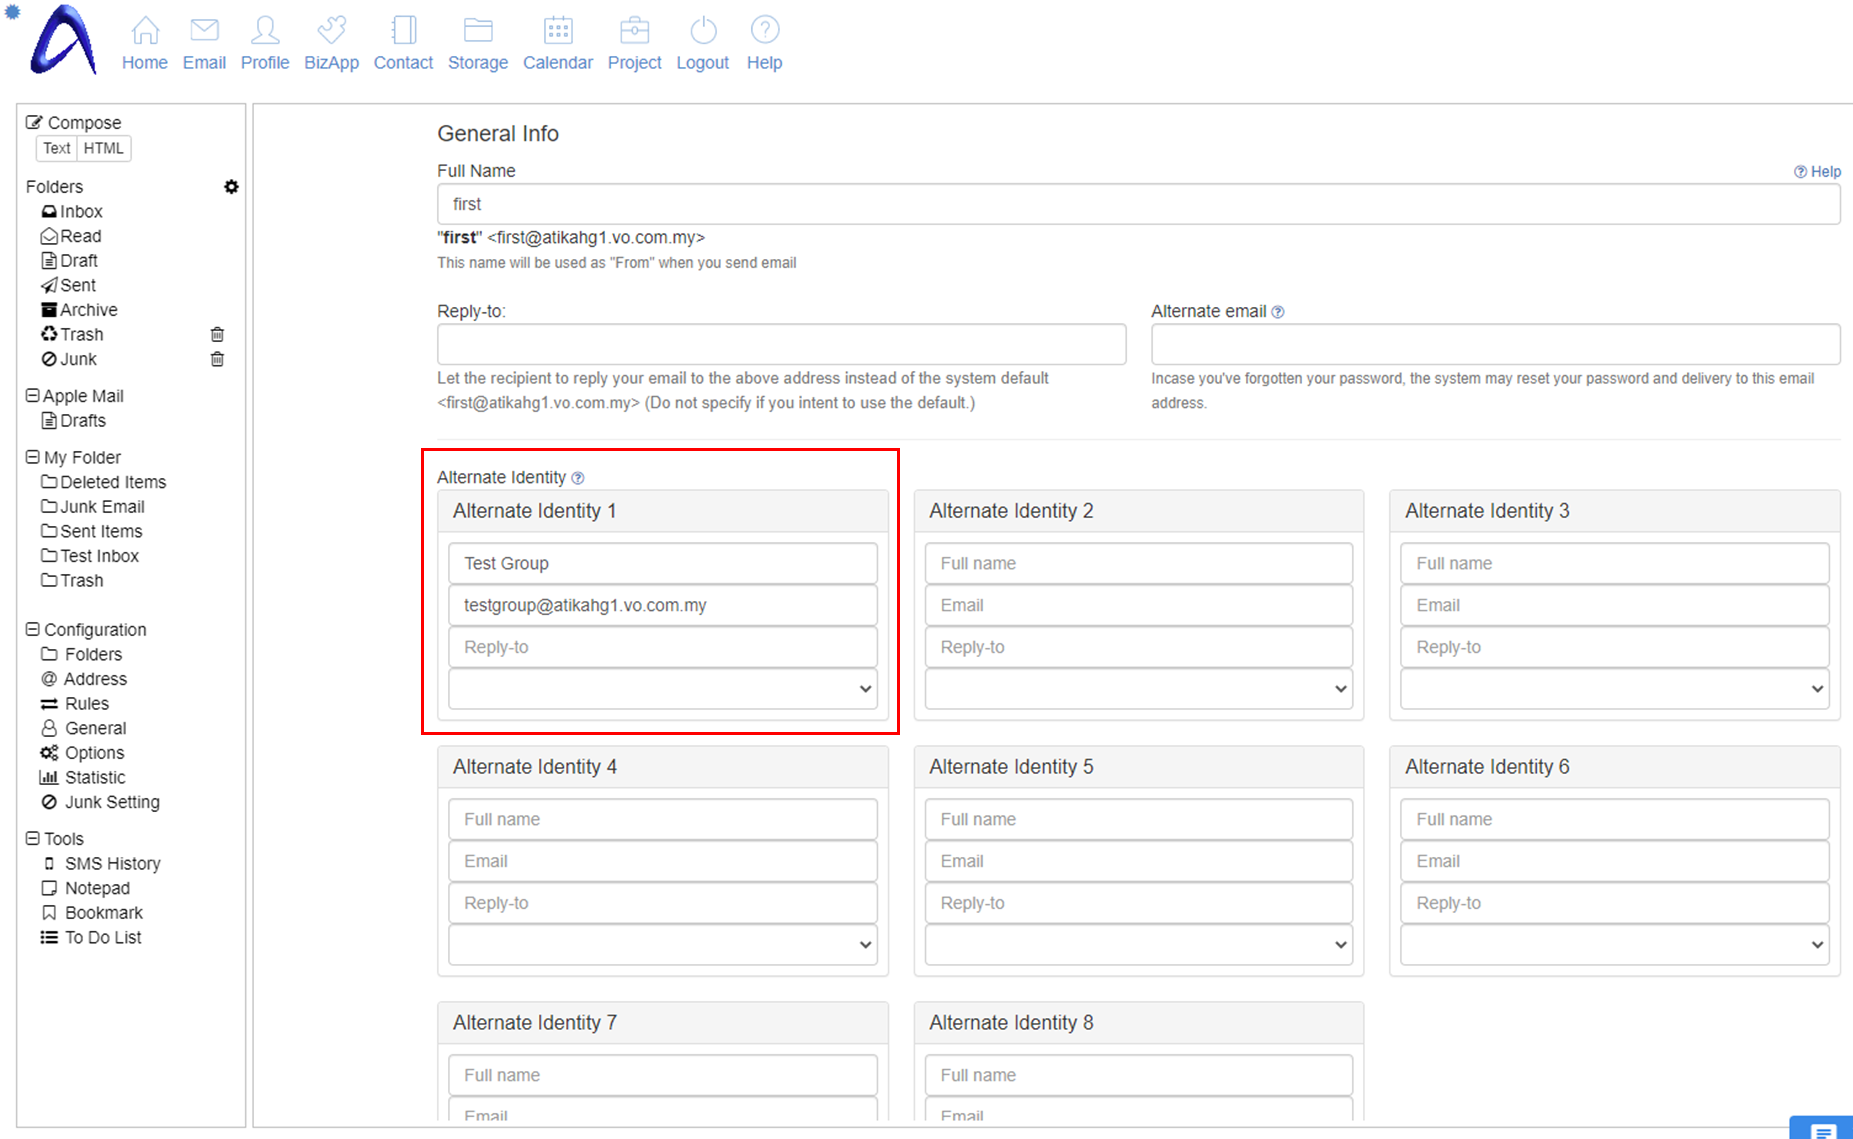This screenshot has width=1853, height=1139.
Task: Focus Alternate Identity 3 Email field
Action: (x=1615, y=605)
